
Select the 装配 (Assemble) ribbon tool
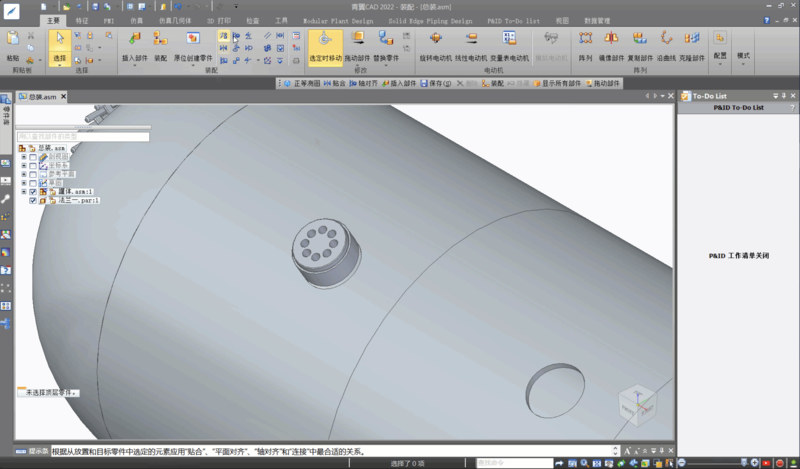pyautogui.click(x=160, y=41)
